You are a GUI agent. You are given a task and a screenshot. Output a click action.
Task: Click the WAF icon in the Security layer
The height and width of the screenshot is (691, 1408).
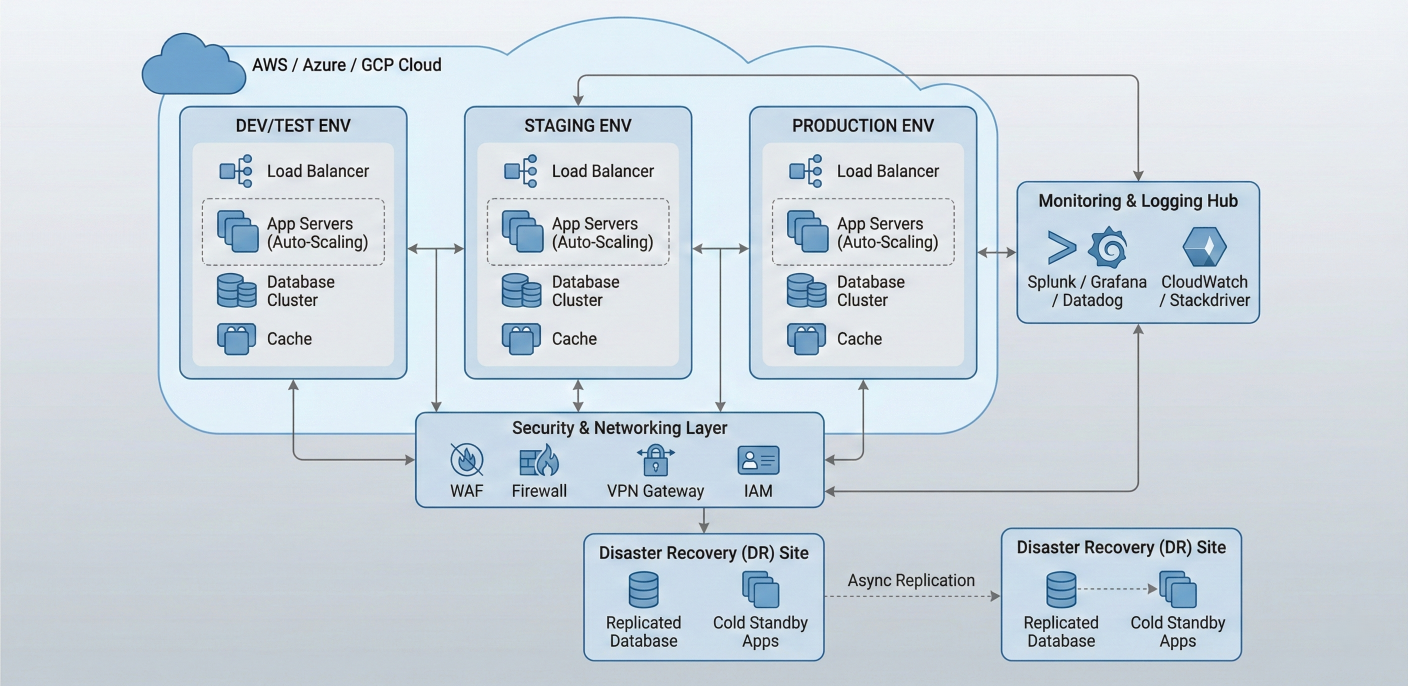(x=467, y=460)
